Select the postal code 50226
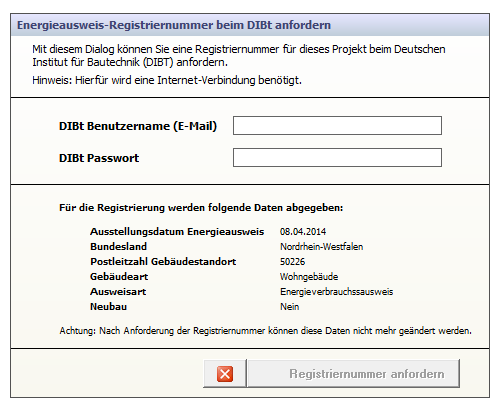The image size is (501, 406). [x=292, y=262]
